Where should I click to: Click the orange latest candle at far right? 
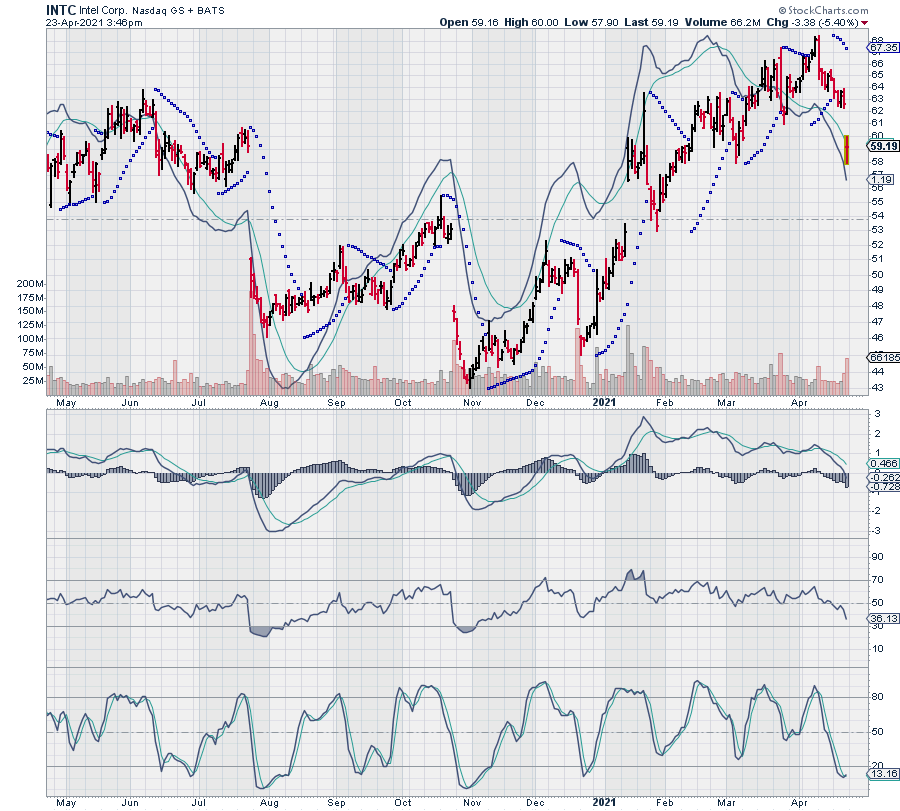pos(847,149)
